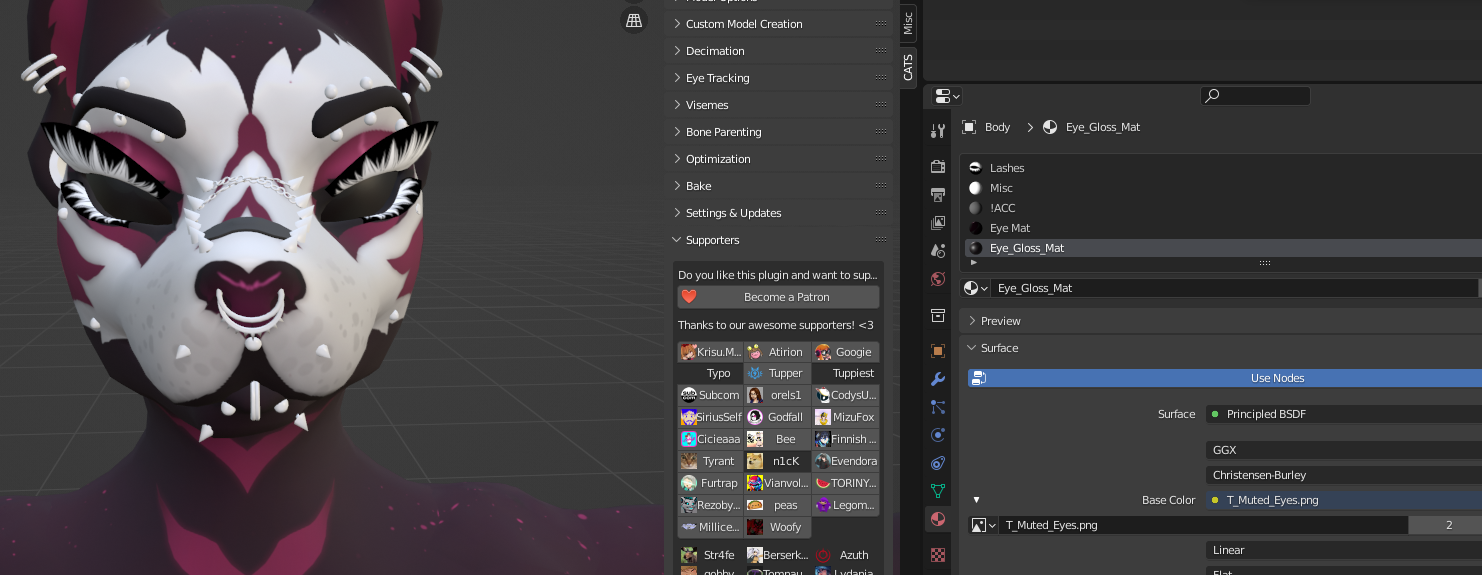The image size is (1482, 575).
Task: Switch to the CATS sidebar tab
Action: tap(908, 67)
